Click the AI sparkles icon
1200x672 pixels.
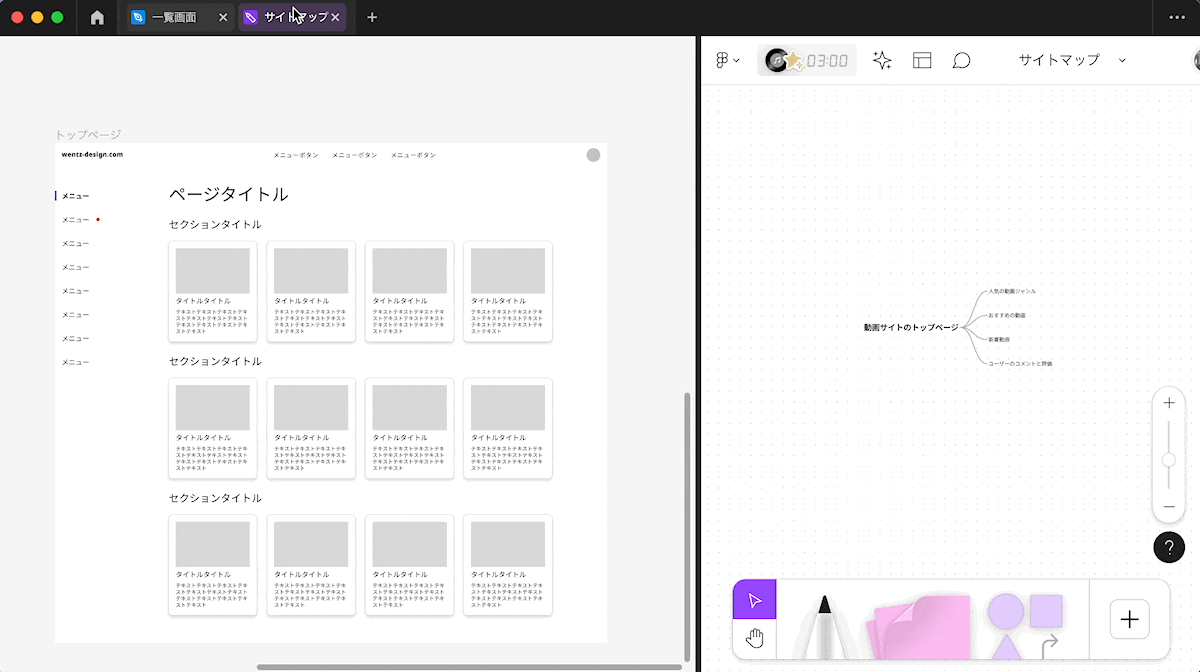(881, 60)
